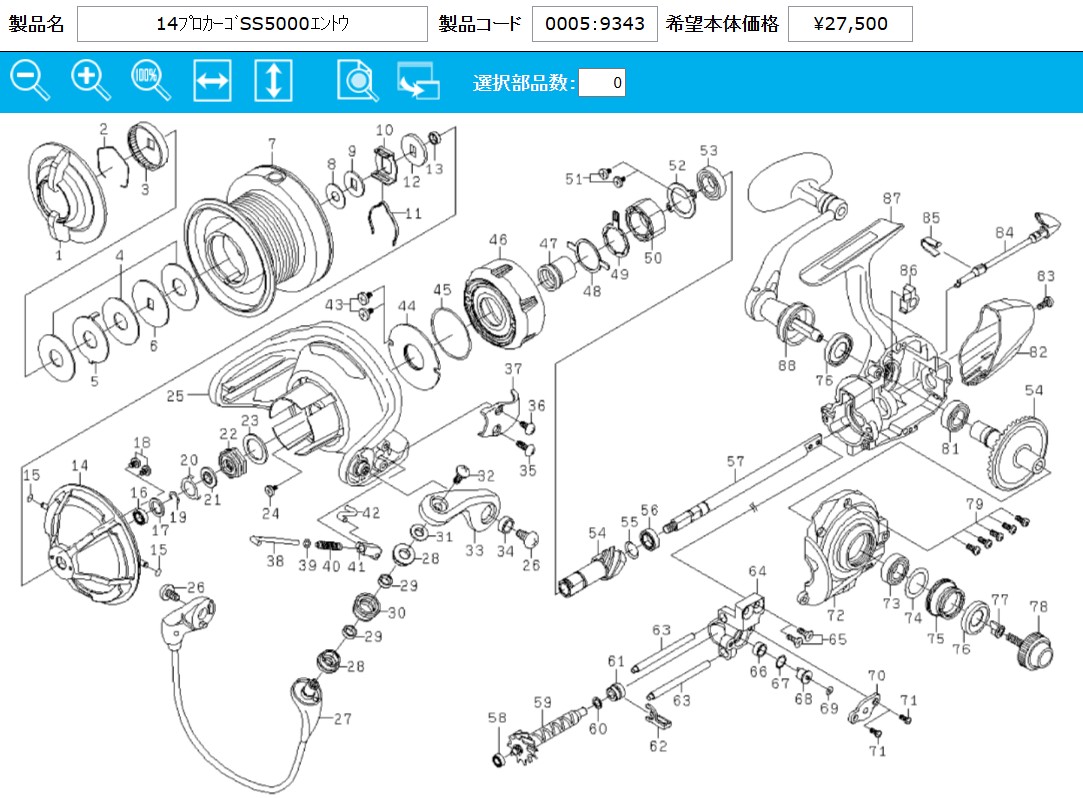1083x798 pixels.
Task: Select part number 6 label
Action: [153, 345]
